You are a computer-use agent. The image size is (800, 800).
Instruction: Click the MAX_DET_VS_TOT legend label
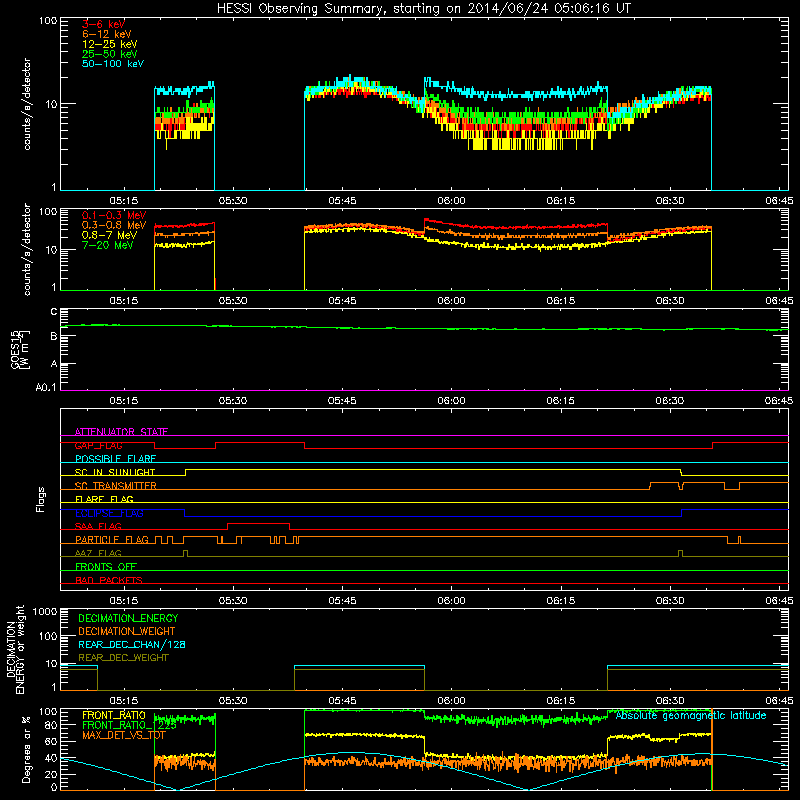(123, 735)
